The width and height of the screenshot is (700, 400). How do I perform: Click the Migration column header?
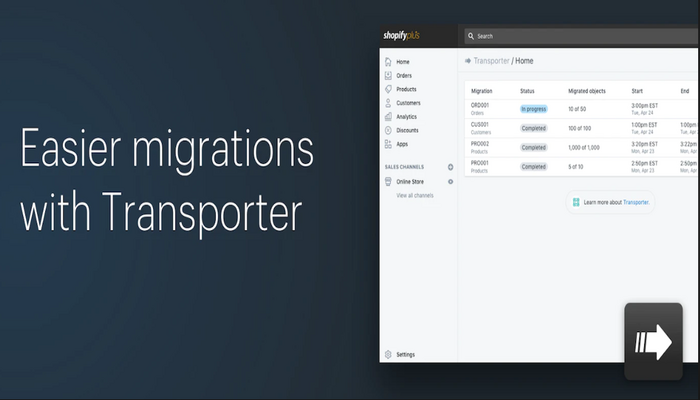(482, 91)
